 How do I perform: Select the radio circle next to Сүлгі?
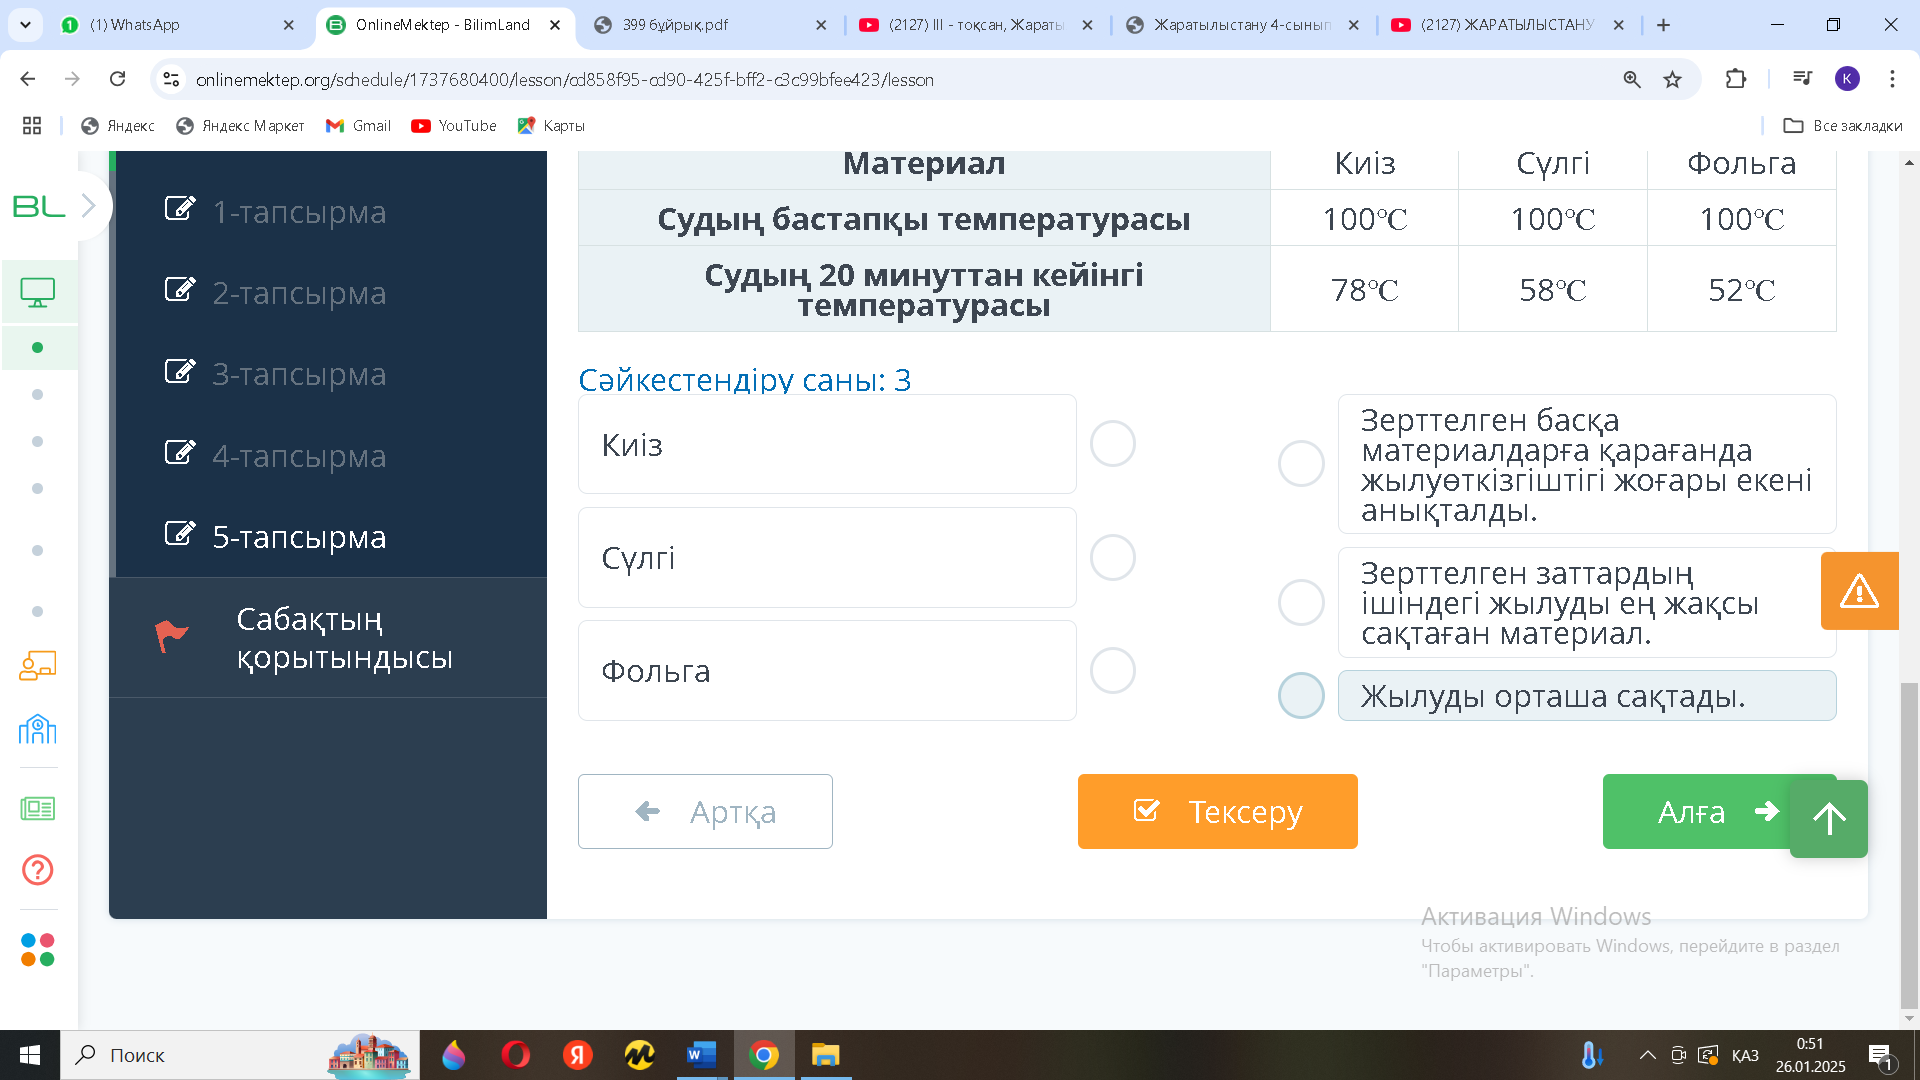coord(1112,557)
